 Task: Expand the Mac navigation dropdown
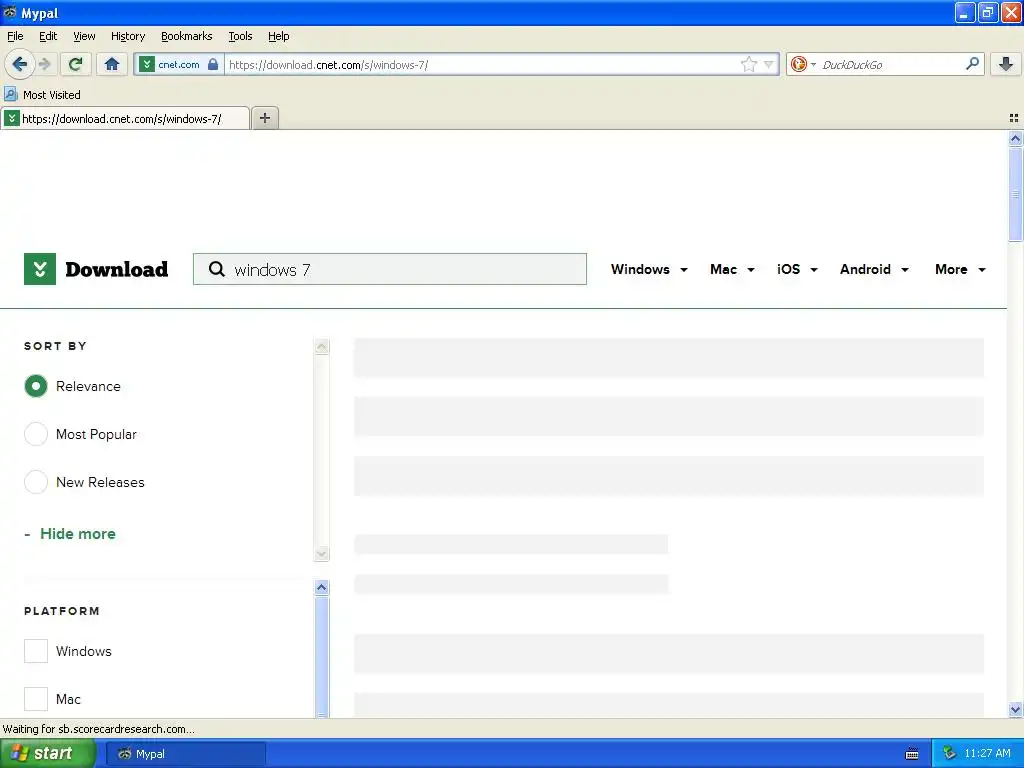click(732, 269)
